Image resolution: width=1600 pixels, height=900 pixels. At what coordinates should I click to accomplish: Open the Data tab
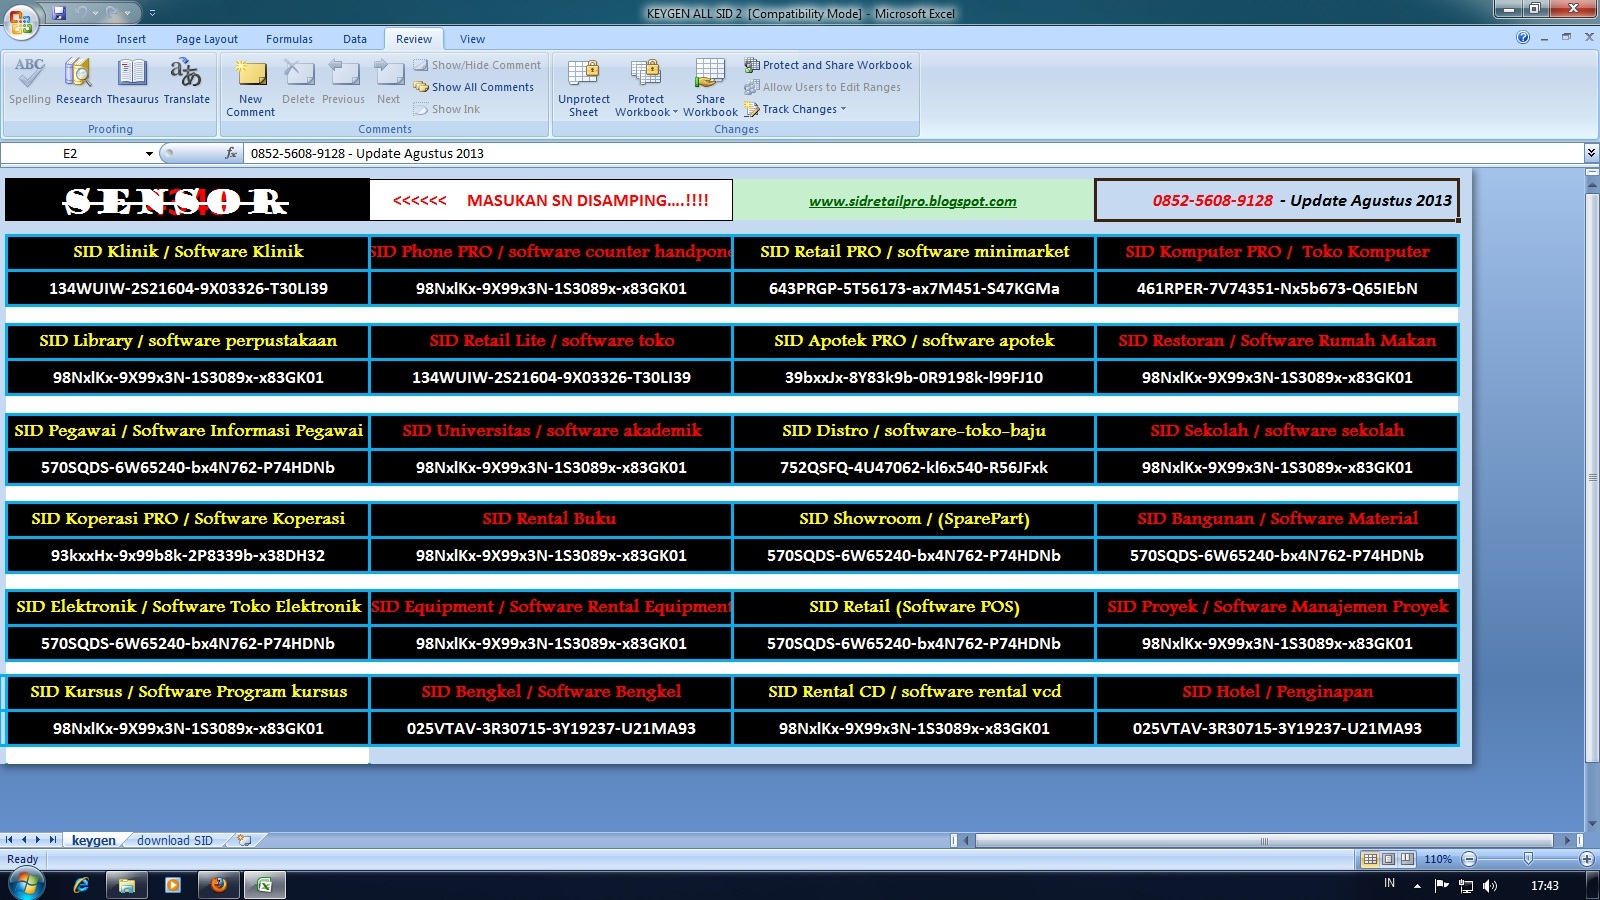[355, 39]
